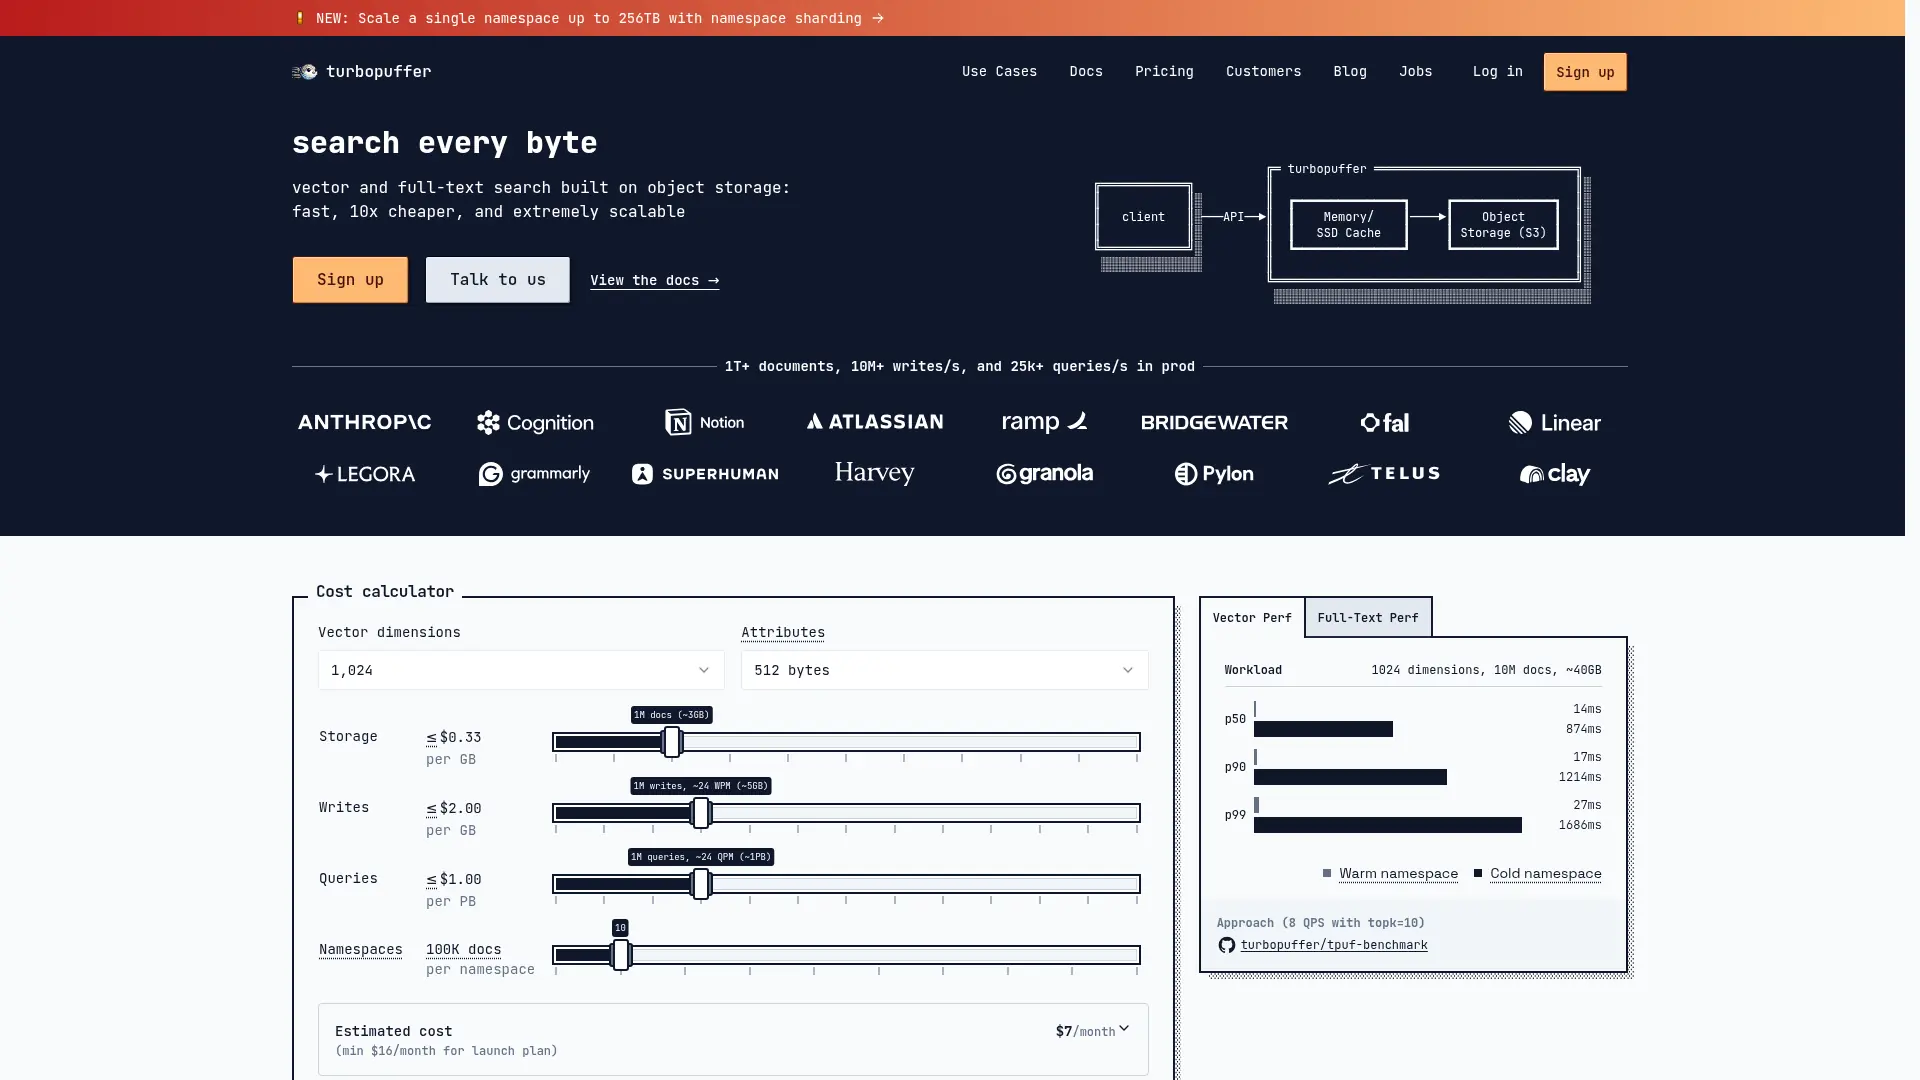Click the Granola customer logo
Viewport: 1920px width, 1080px height.
coord(1044,474)
